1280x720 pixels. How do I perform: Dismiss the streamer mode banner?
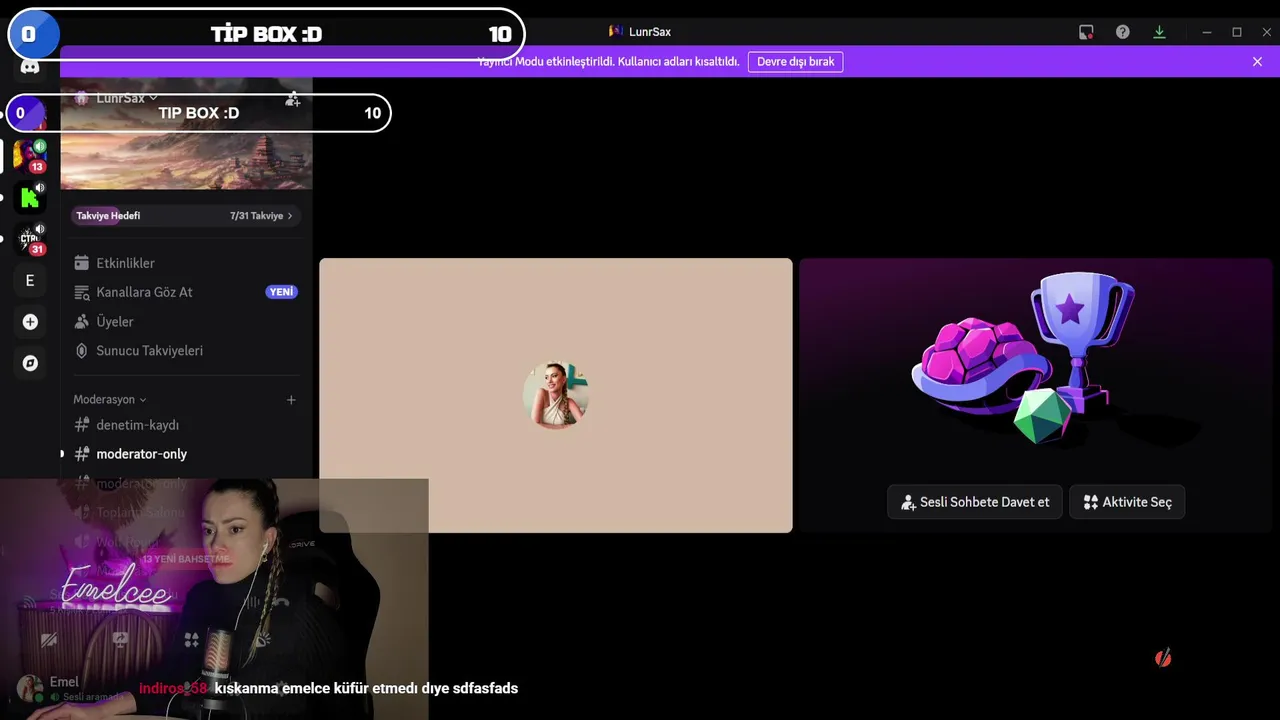click(x=1257, y=62)
